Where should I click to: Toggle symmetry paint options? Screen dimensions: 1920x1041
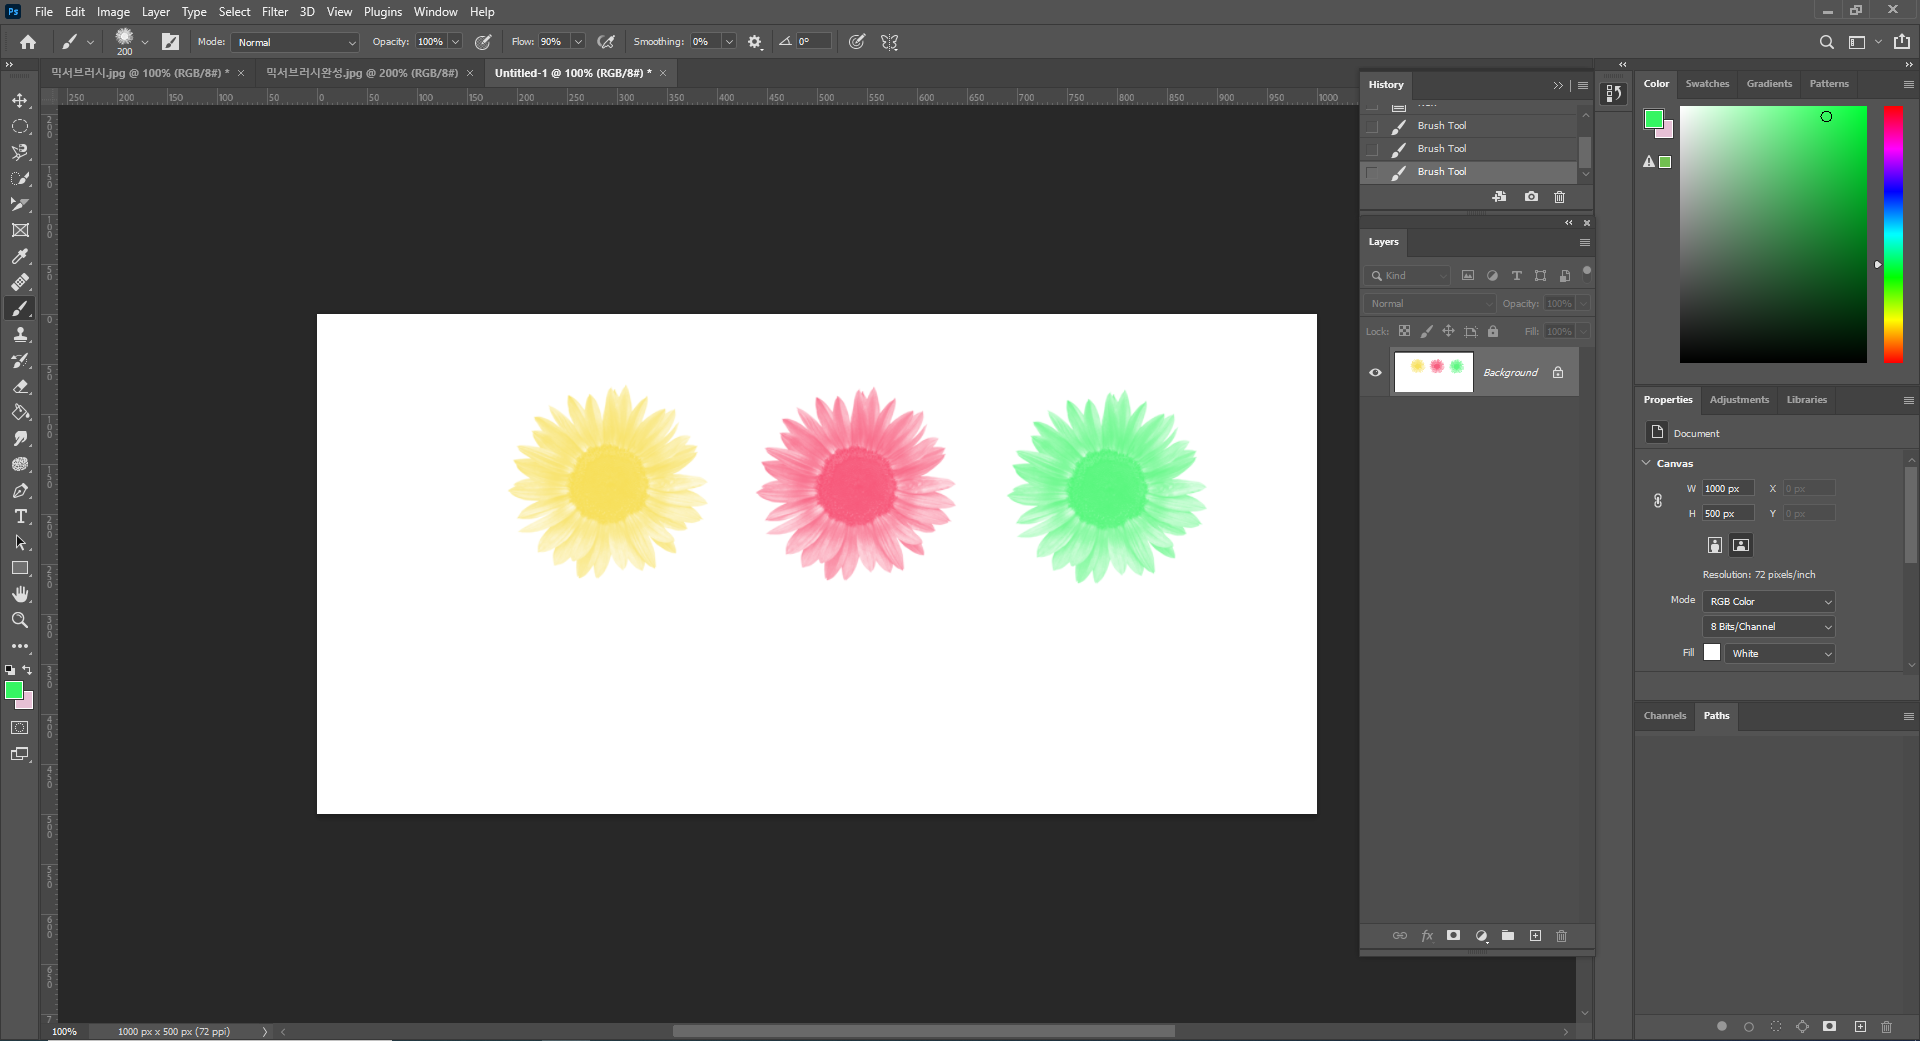pos(890,42)
